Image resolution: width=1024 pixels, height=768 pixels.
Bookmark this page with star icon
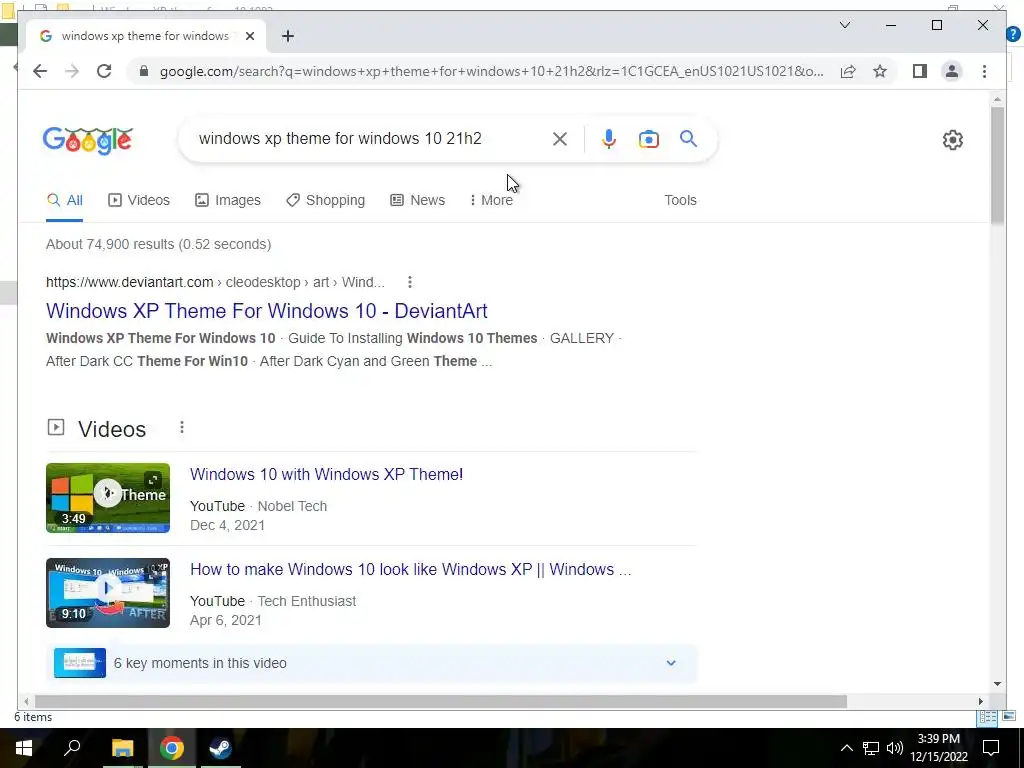(880, 71)
